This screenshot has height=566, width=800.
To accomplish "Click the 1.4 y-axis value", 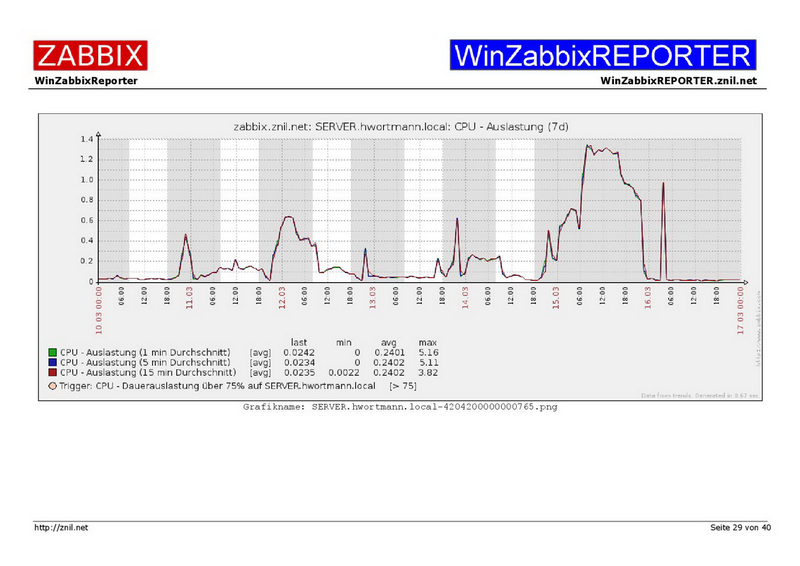I will [x=87, y=139].
